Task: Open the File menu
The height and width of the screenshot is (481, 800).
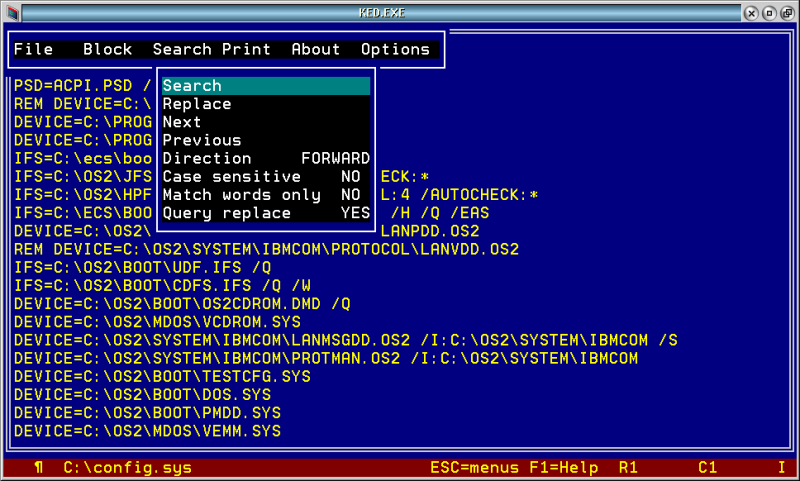Action: [x=33, y=49]
